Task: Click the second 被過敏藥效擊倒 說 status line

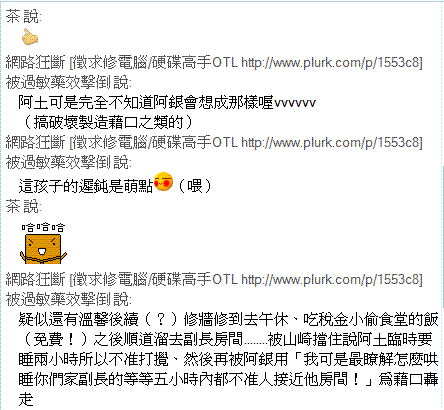Action: (69, 162)
